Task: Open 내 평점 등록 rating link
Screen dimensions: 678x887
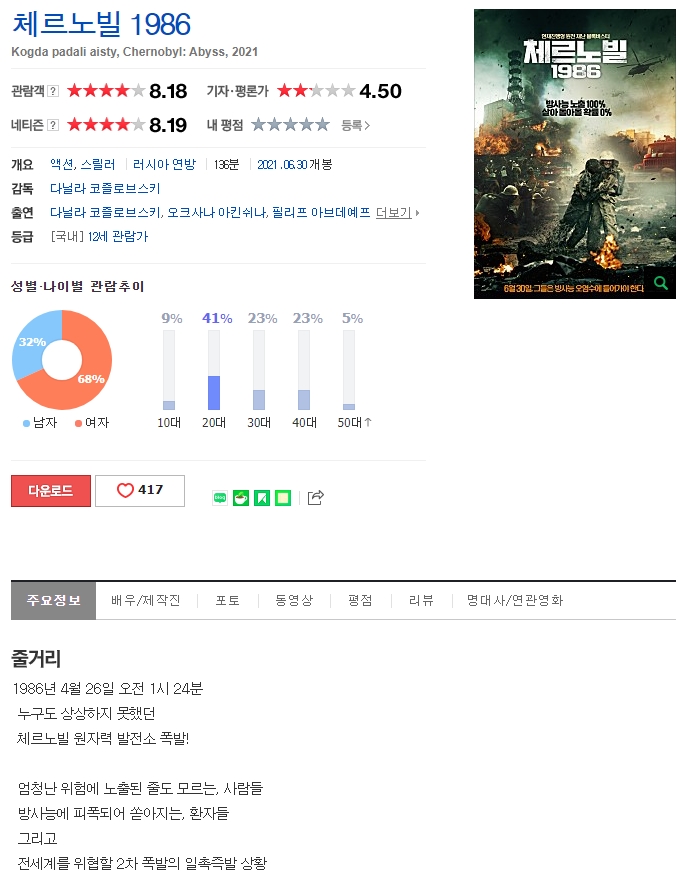Action: pos(355,125)
